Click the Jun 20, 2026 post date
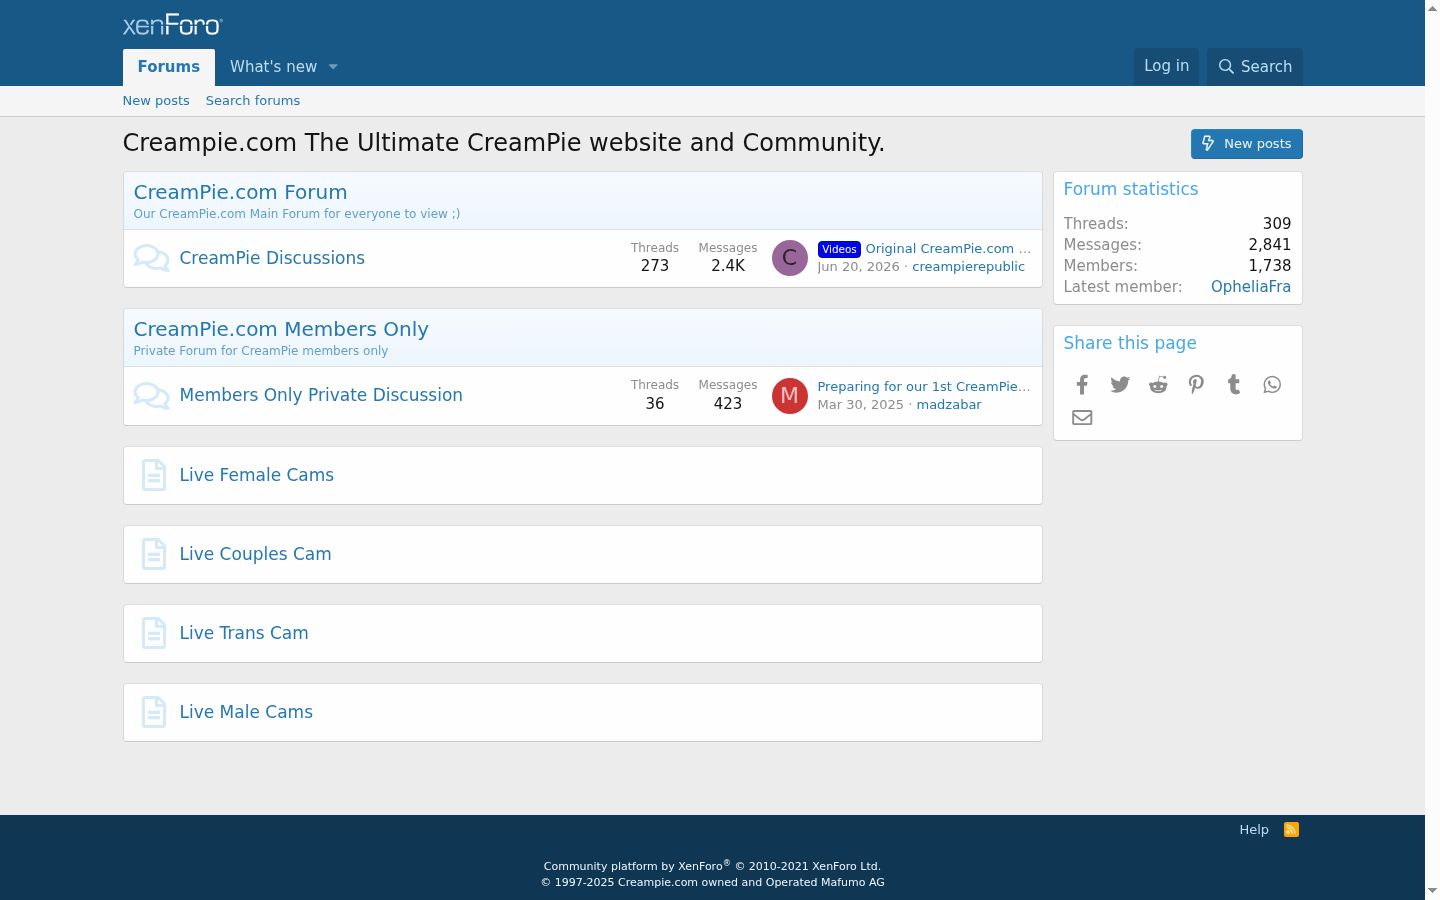This screenshot has height=900, width=1440. 858,267
